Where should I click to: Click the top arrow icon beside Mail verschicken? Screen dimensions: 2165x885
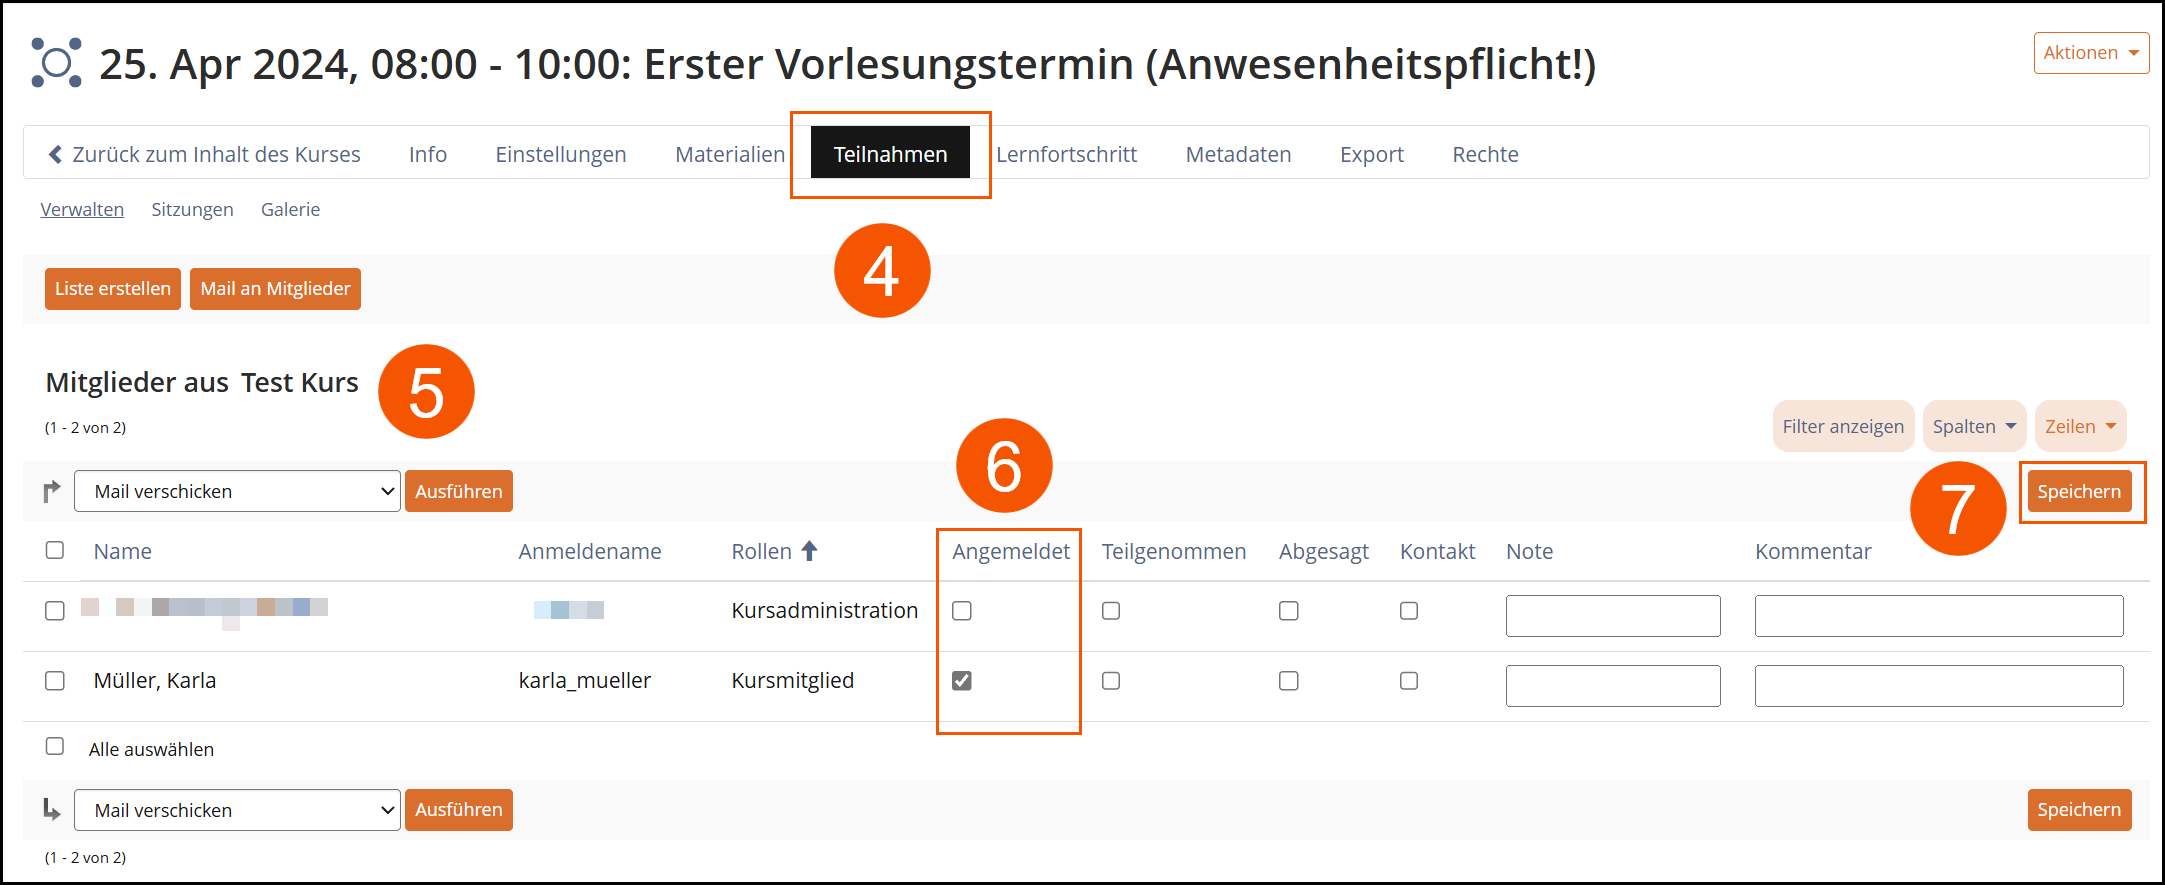point(52,491)
